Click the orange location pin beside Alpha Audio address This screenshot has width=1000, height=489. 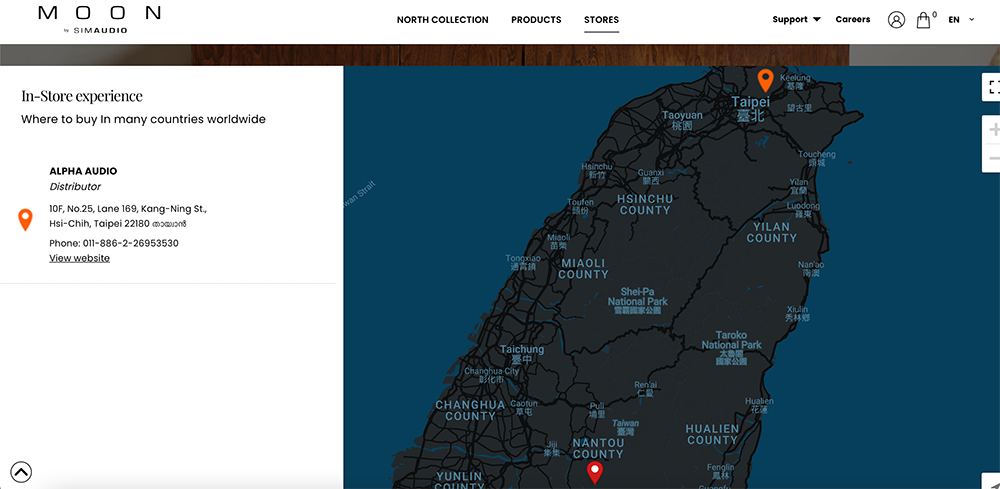coord(25,220)
